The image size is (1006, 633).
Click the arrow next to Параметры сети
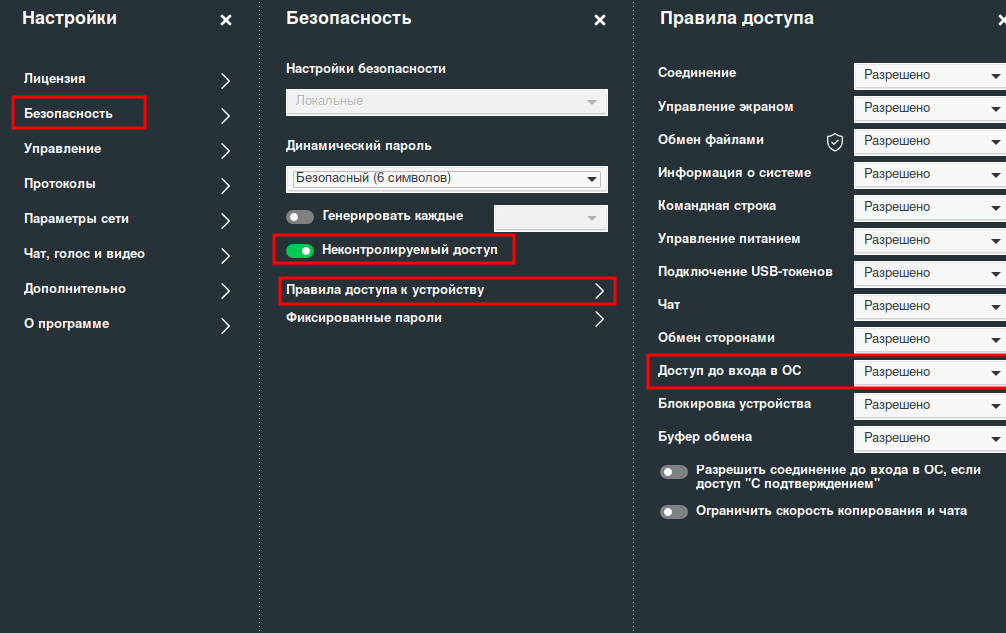[x=225, y=221]
